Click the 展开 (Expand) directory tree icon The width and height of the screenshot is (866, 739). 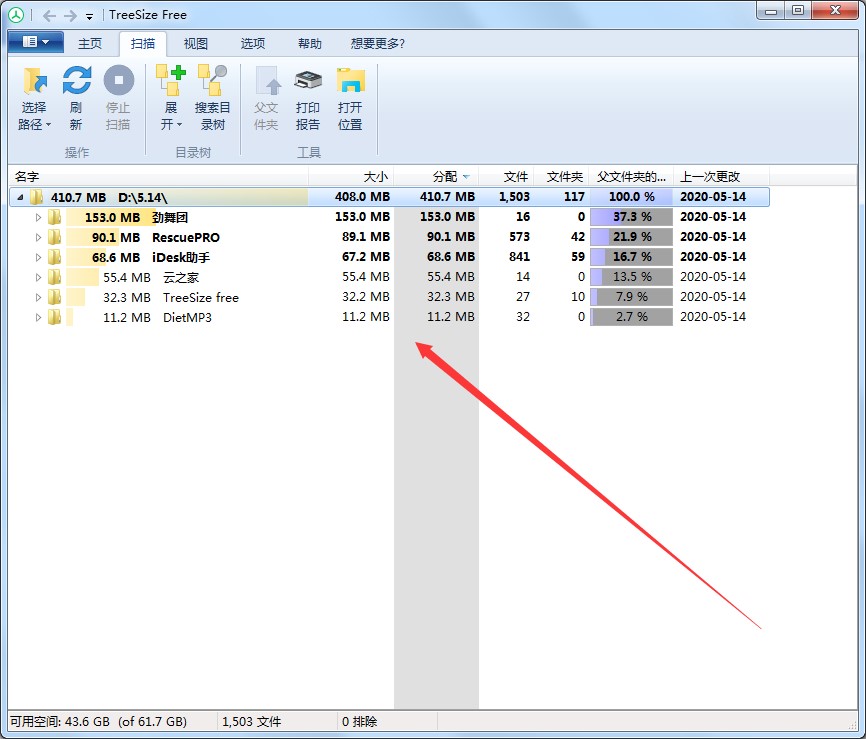[169, 96]
